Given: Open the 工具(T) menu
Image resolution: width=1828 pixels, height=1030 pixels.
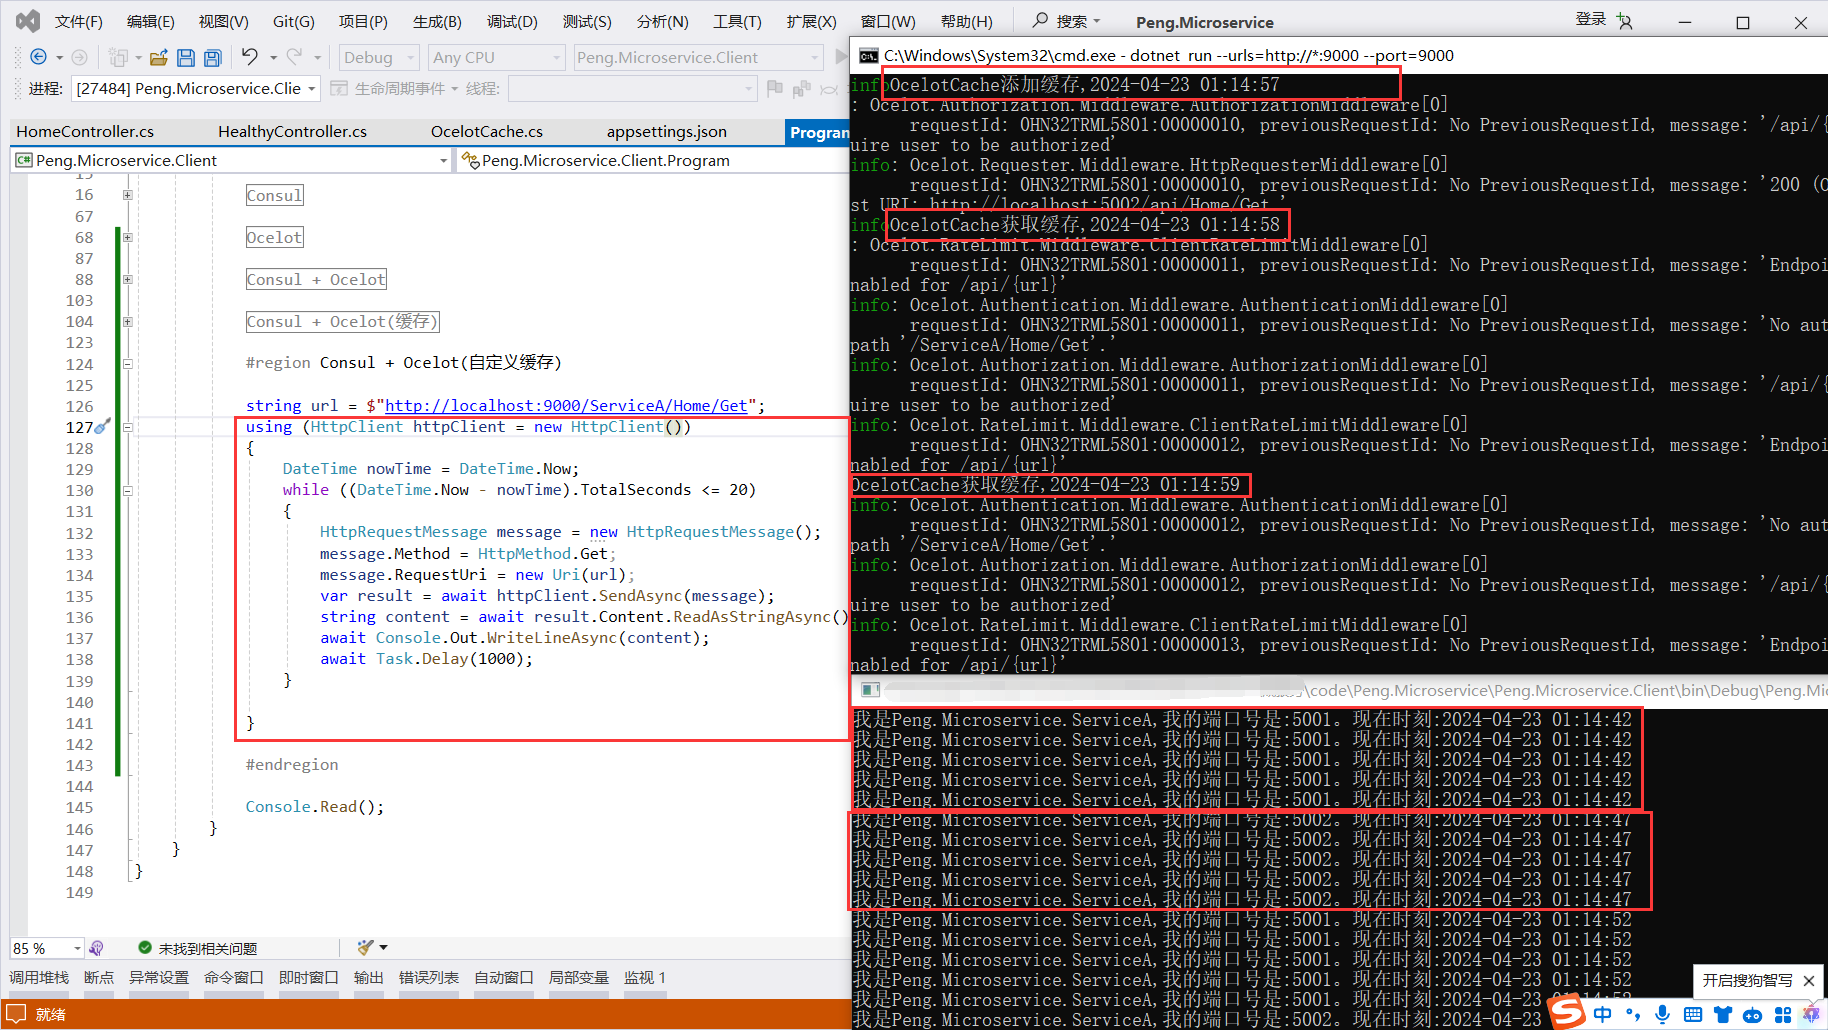Looking at the screenshot, I should 737,21.
